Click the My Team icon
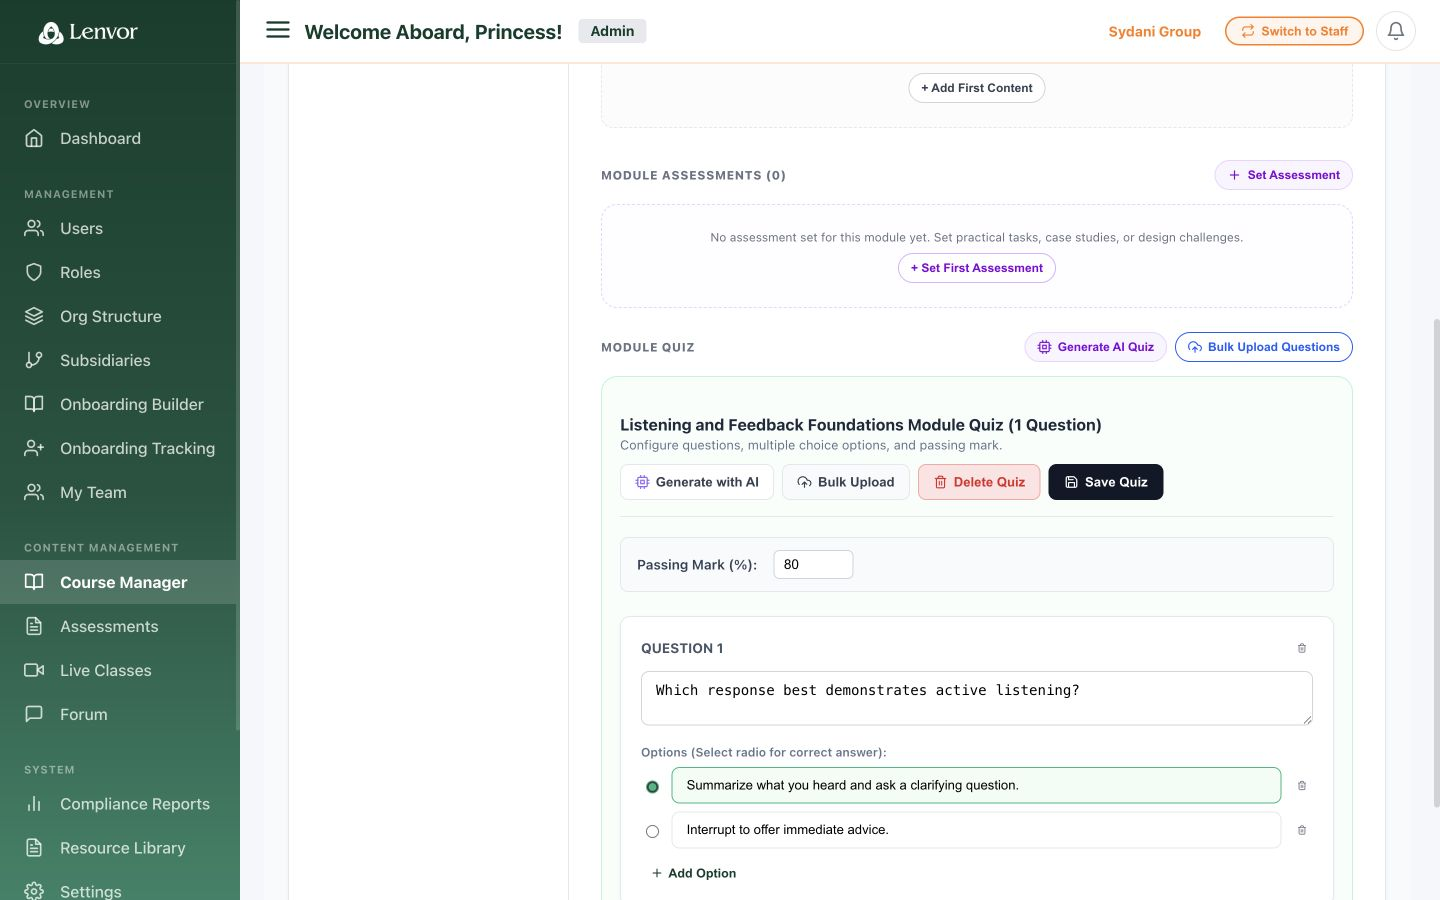 [x=34, y=492]
